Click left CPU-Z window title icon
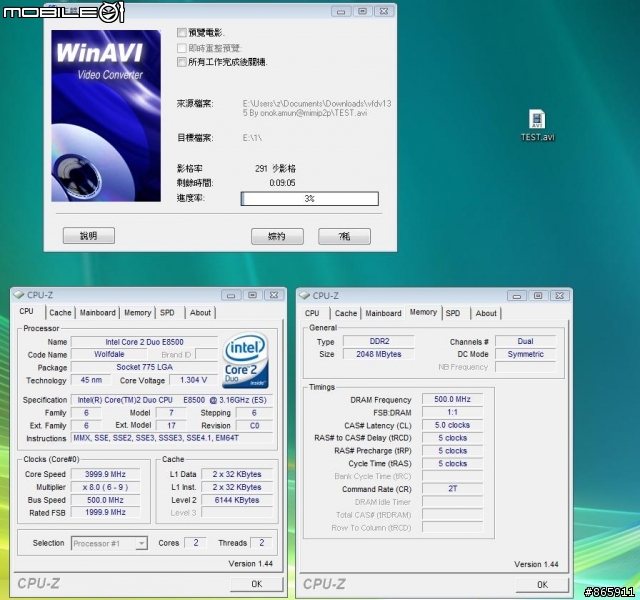Viewport: 640px width, 600px height. click(19, 295)
